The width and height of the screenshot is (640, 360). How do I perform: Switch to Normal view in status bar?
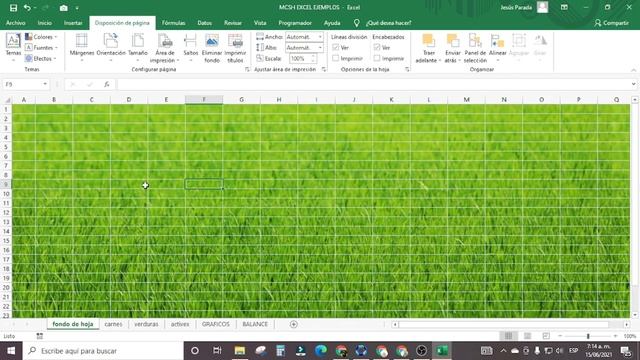[x=508, y=336]
